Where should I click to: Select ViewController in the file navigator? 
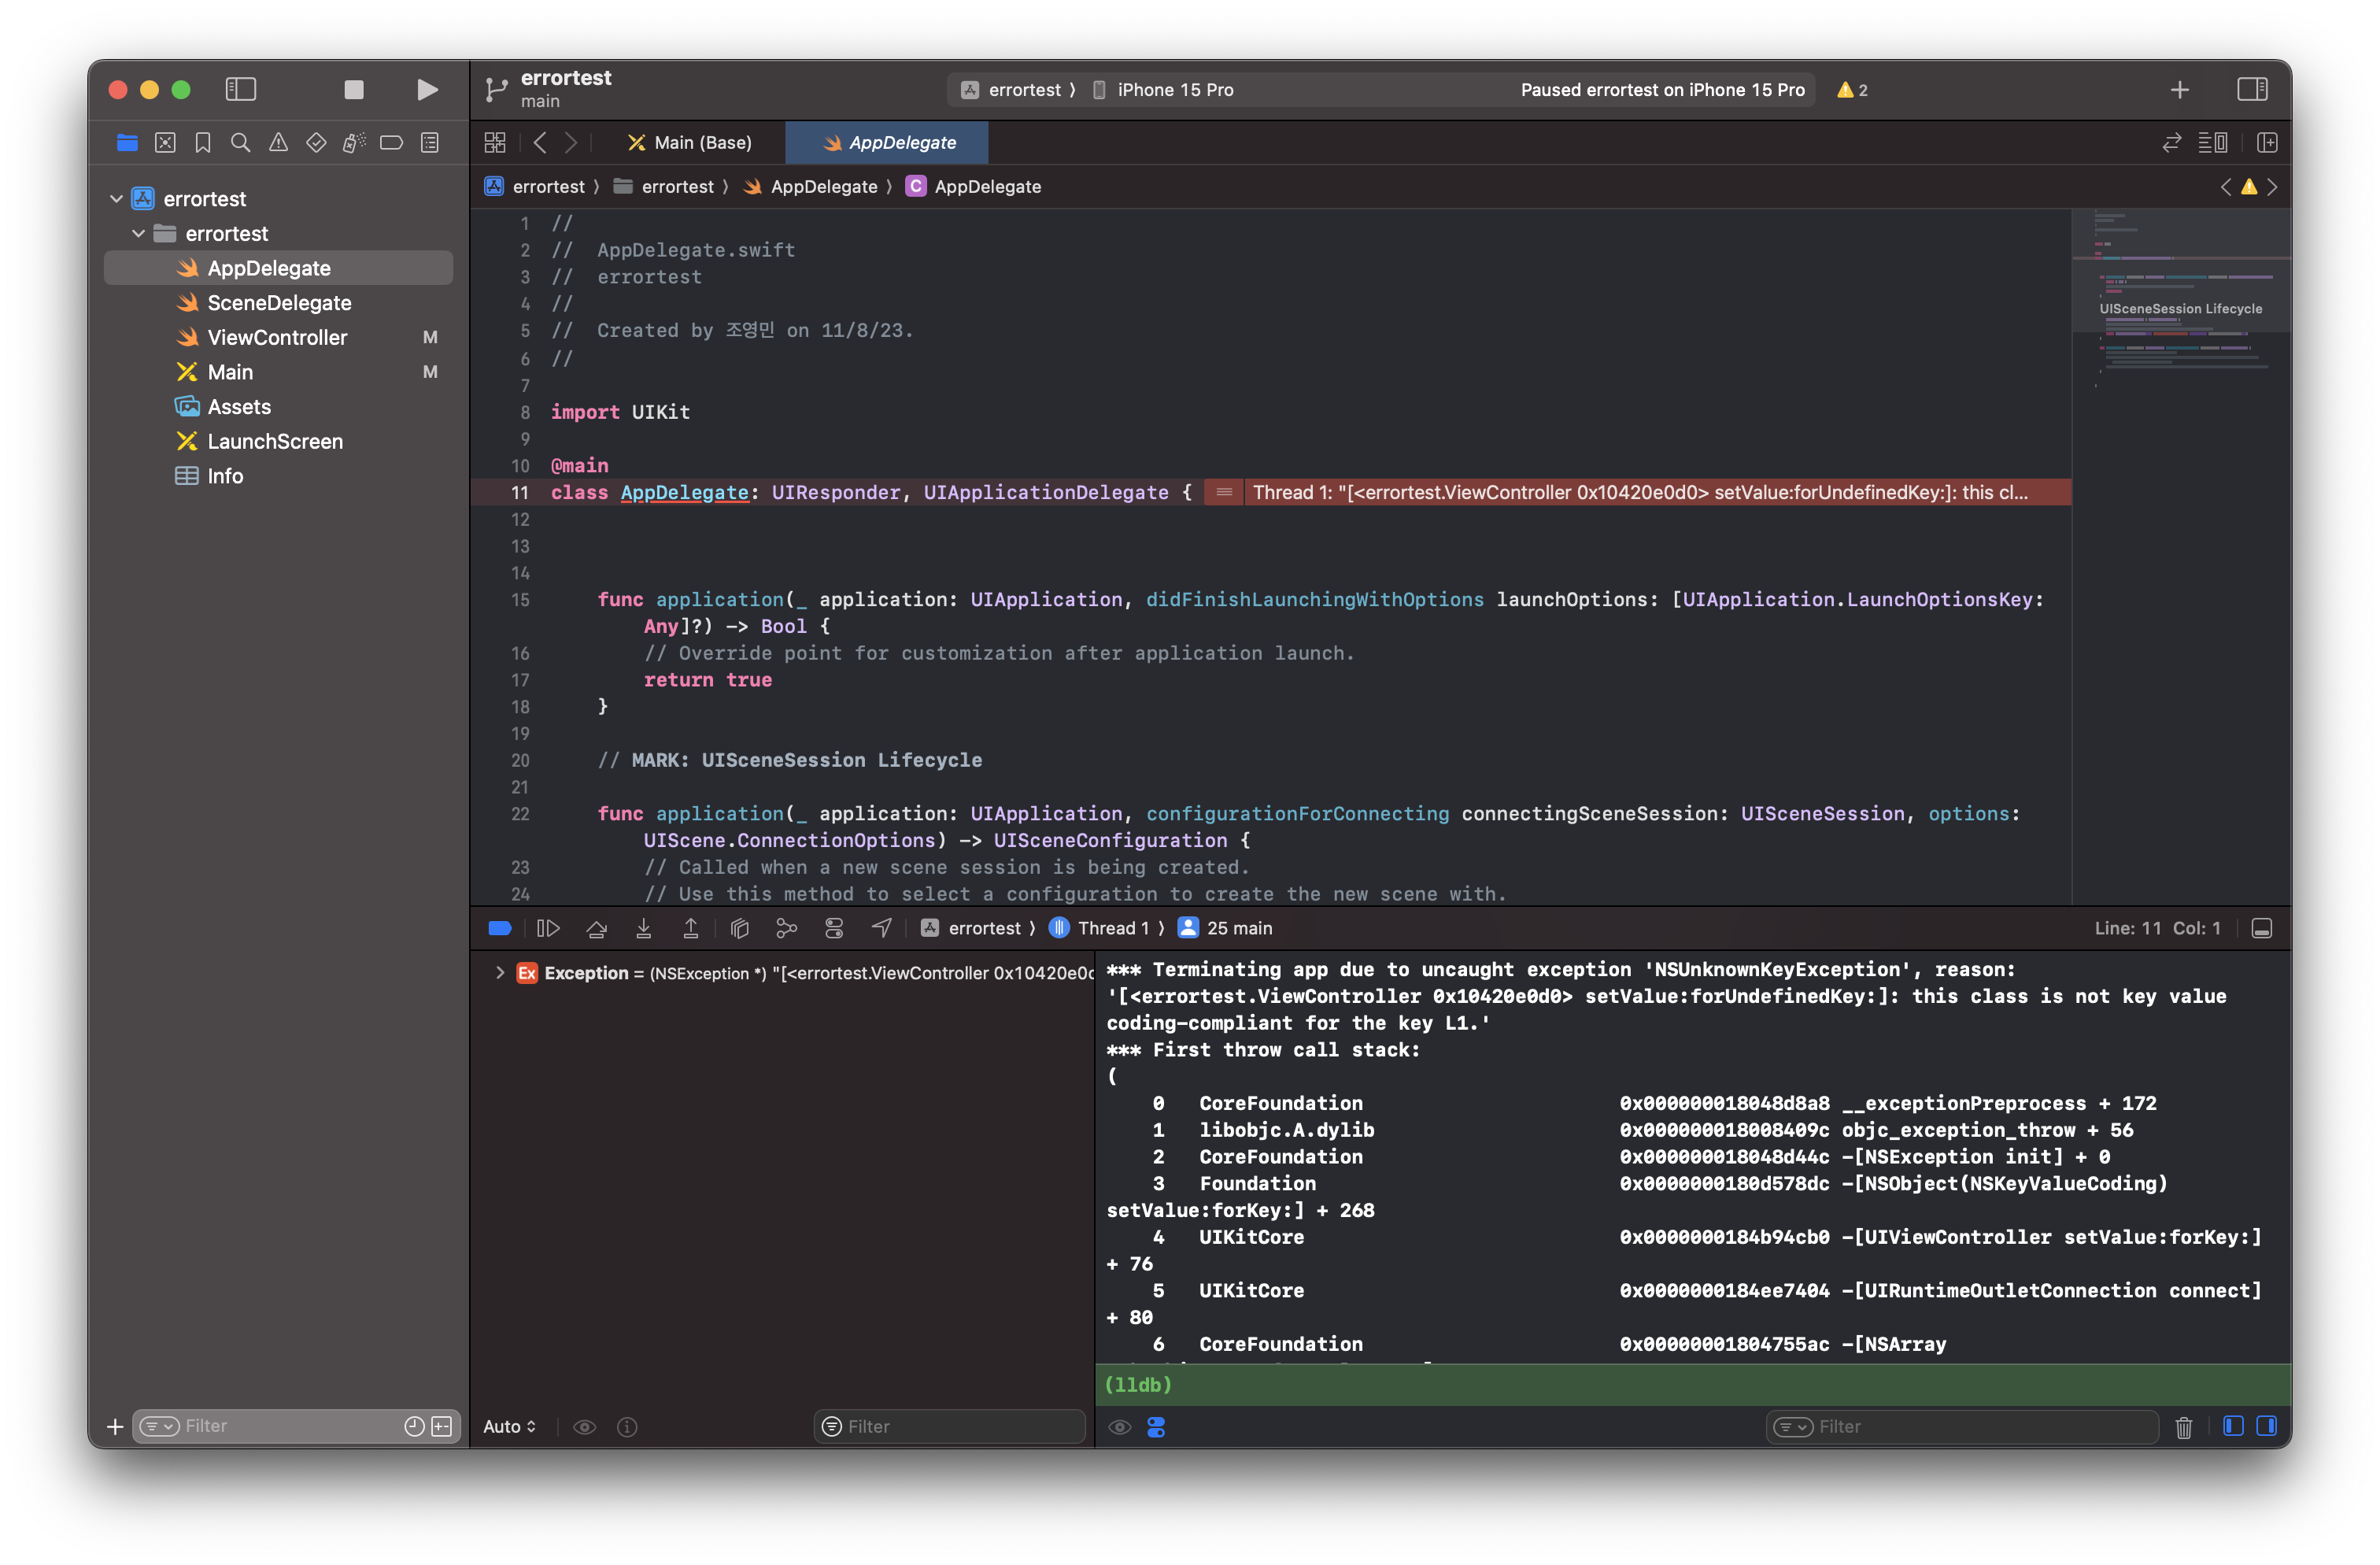(277, 338)
